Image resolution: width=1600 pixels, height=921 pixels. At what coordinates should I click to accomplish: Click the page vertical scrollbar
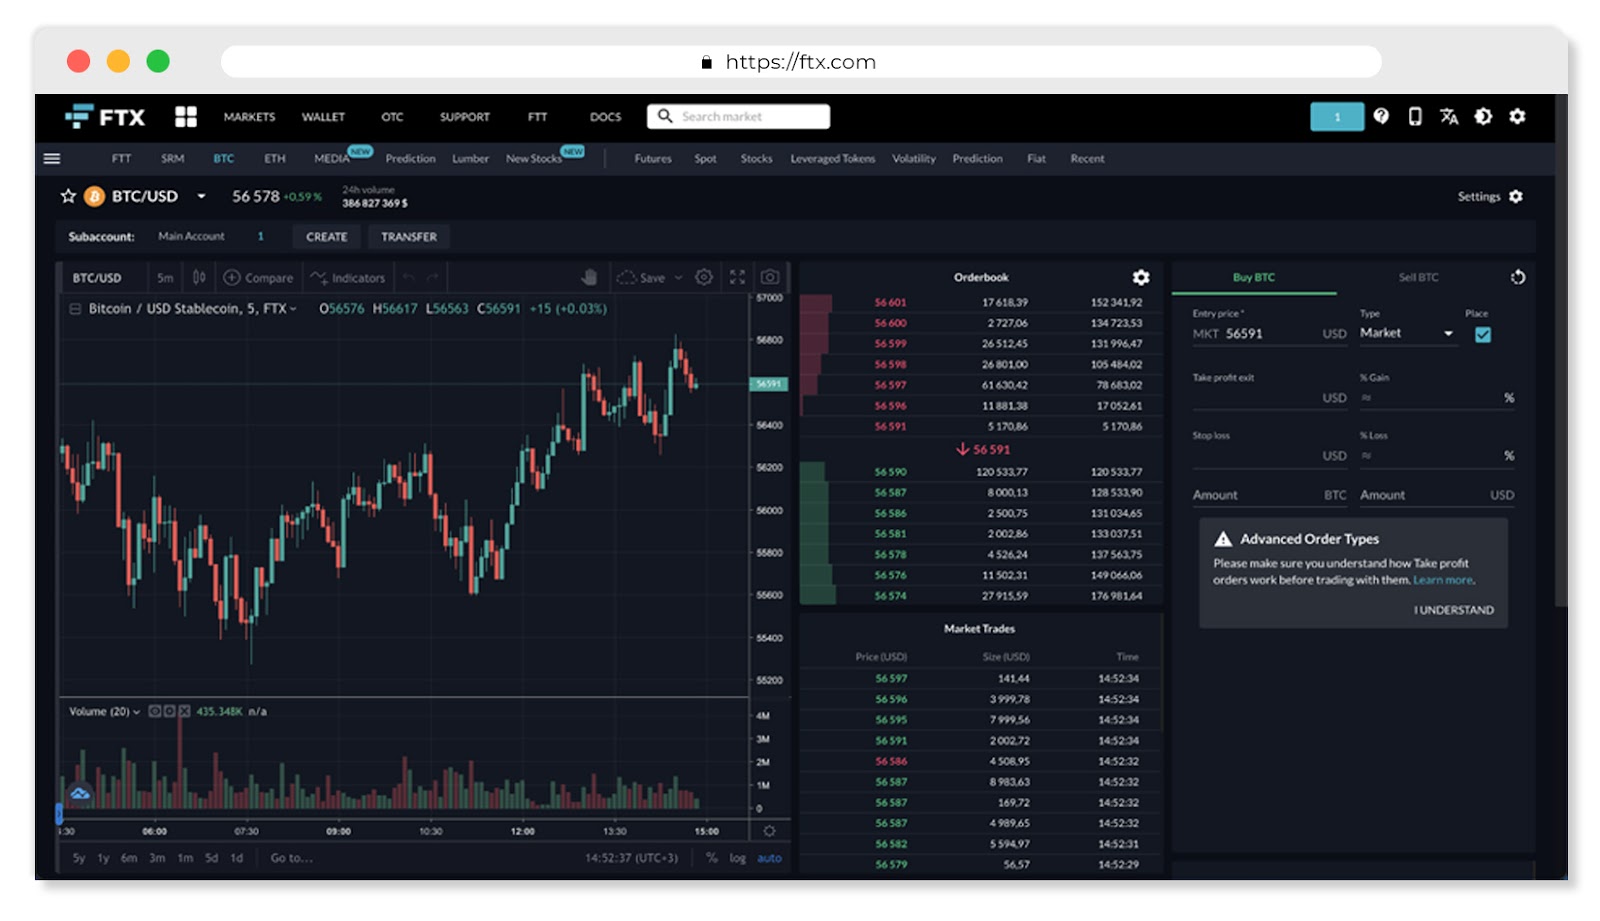(1561, 350)
